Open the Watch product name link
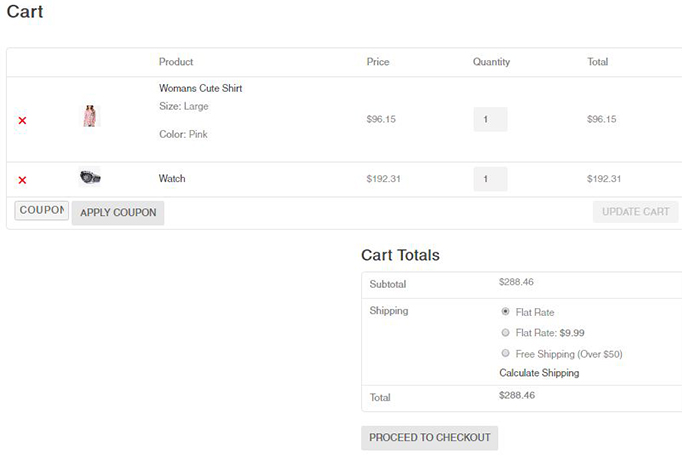 point(172,179)
